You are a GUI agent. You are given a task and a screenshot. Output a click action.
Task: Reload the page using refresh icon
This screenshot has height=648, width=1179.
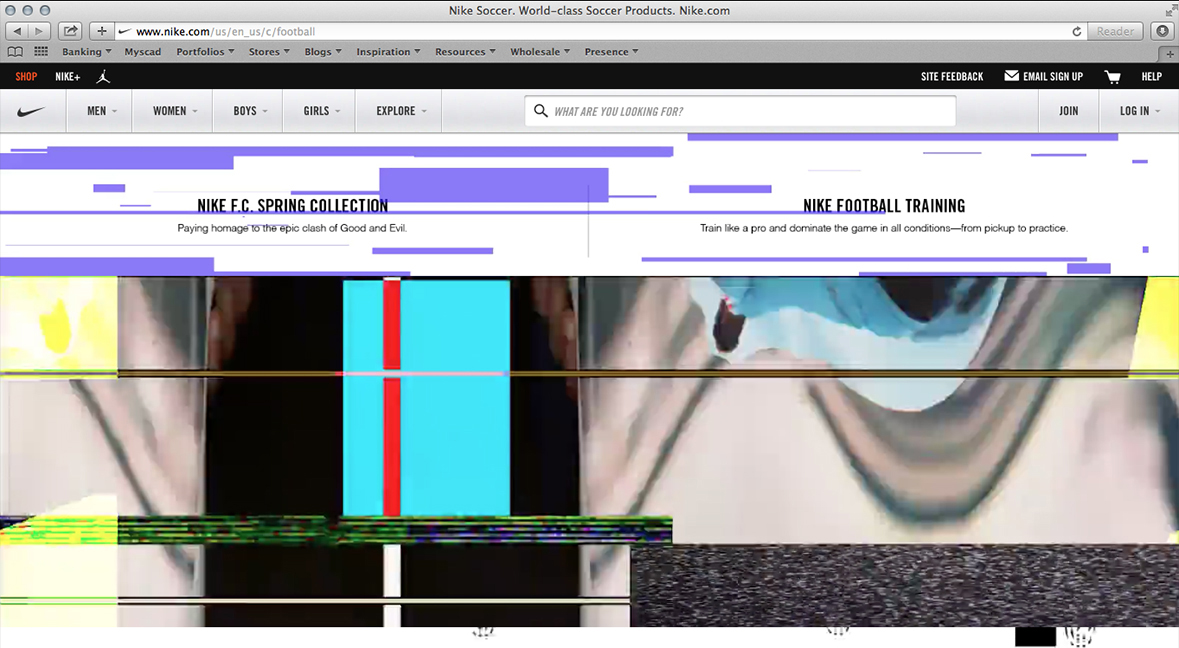[x=1077, y=32]
